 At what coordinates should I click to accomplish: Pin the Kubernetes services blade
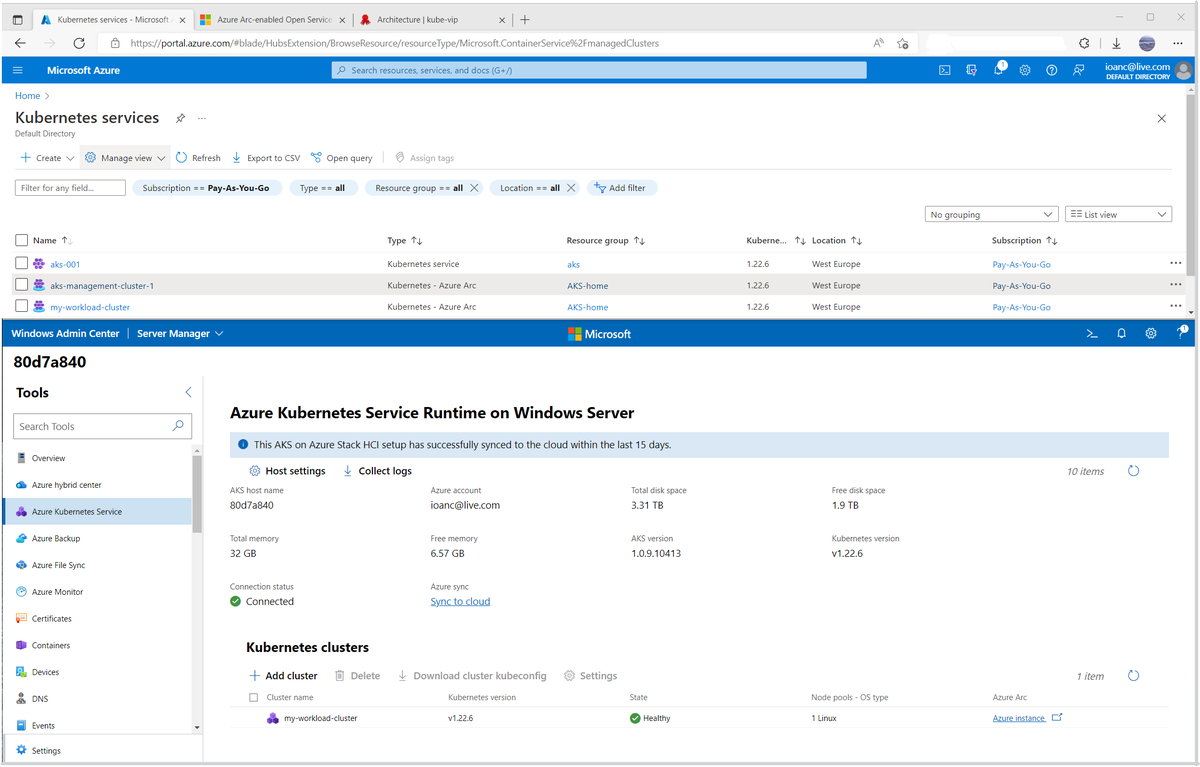point(180,118)
